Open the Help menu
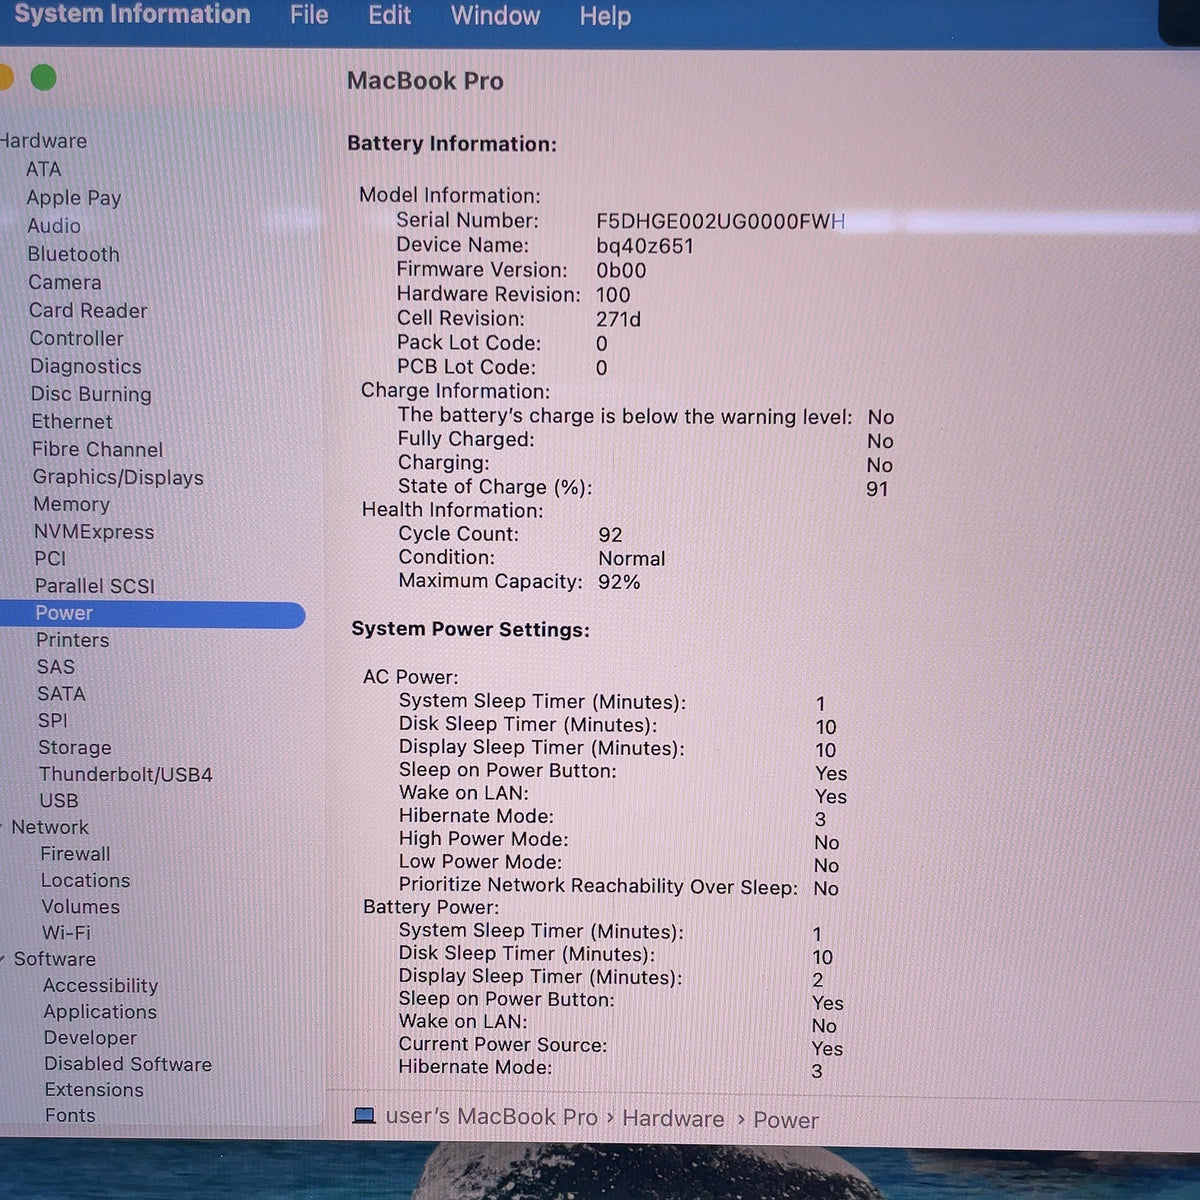Image resolution: width=1200 pixels, height=1200 pixels. [605, 16]
